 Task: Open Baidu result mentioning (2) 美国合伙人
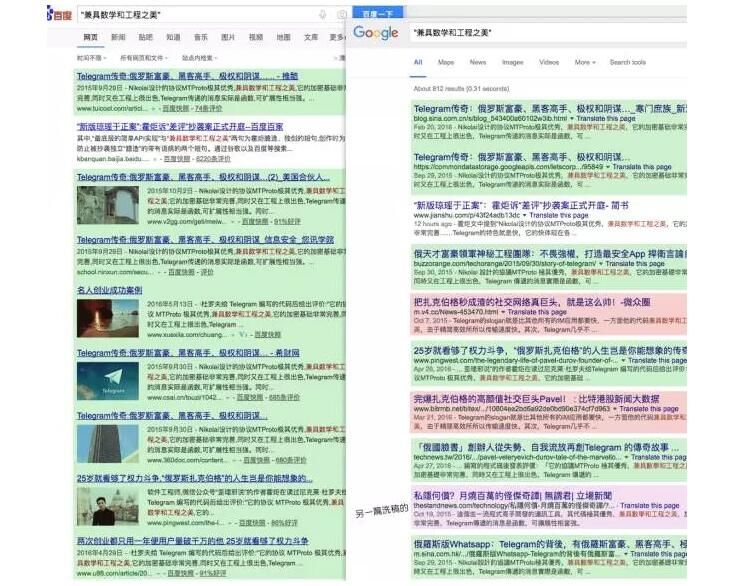[x=203, y=177]
